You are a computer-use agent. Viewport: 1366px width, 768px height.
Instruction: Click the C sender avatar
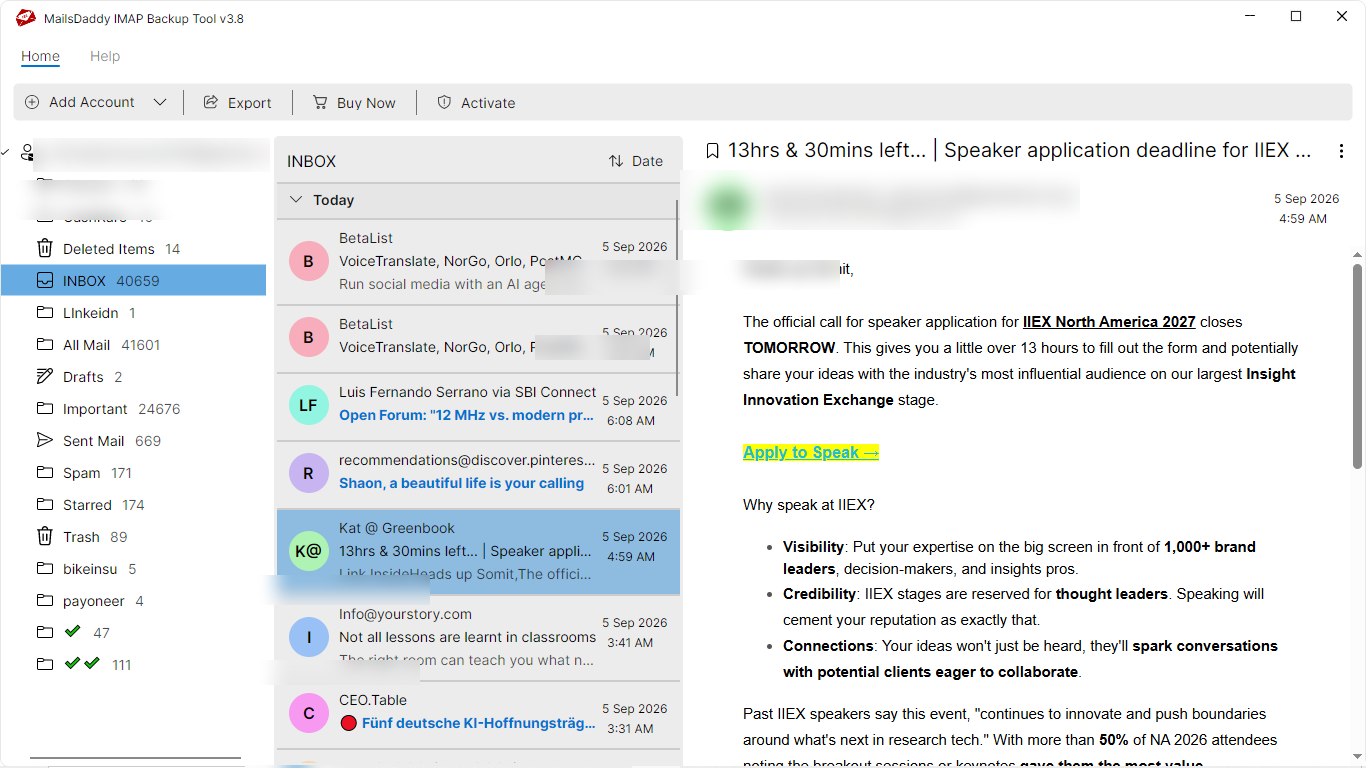pyautogui.click(x=308, y=713)
